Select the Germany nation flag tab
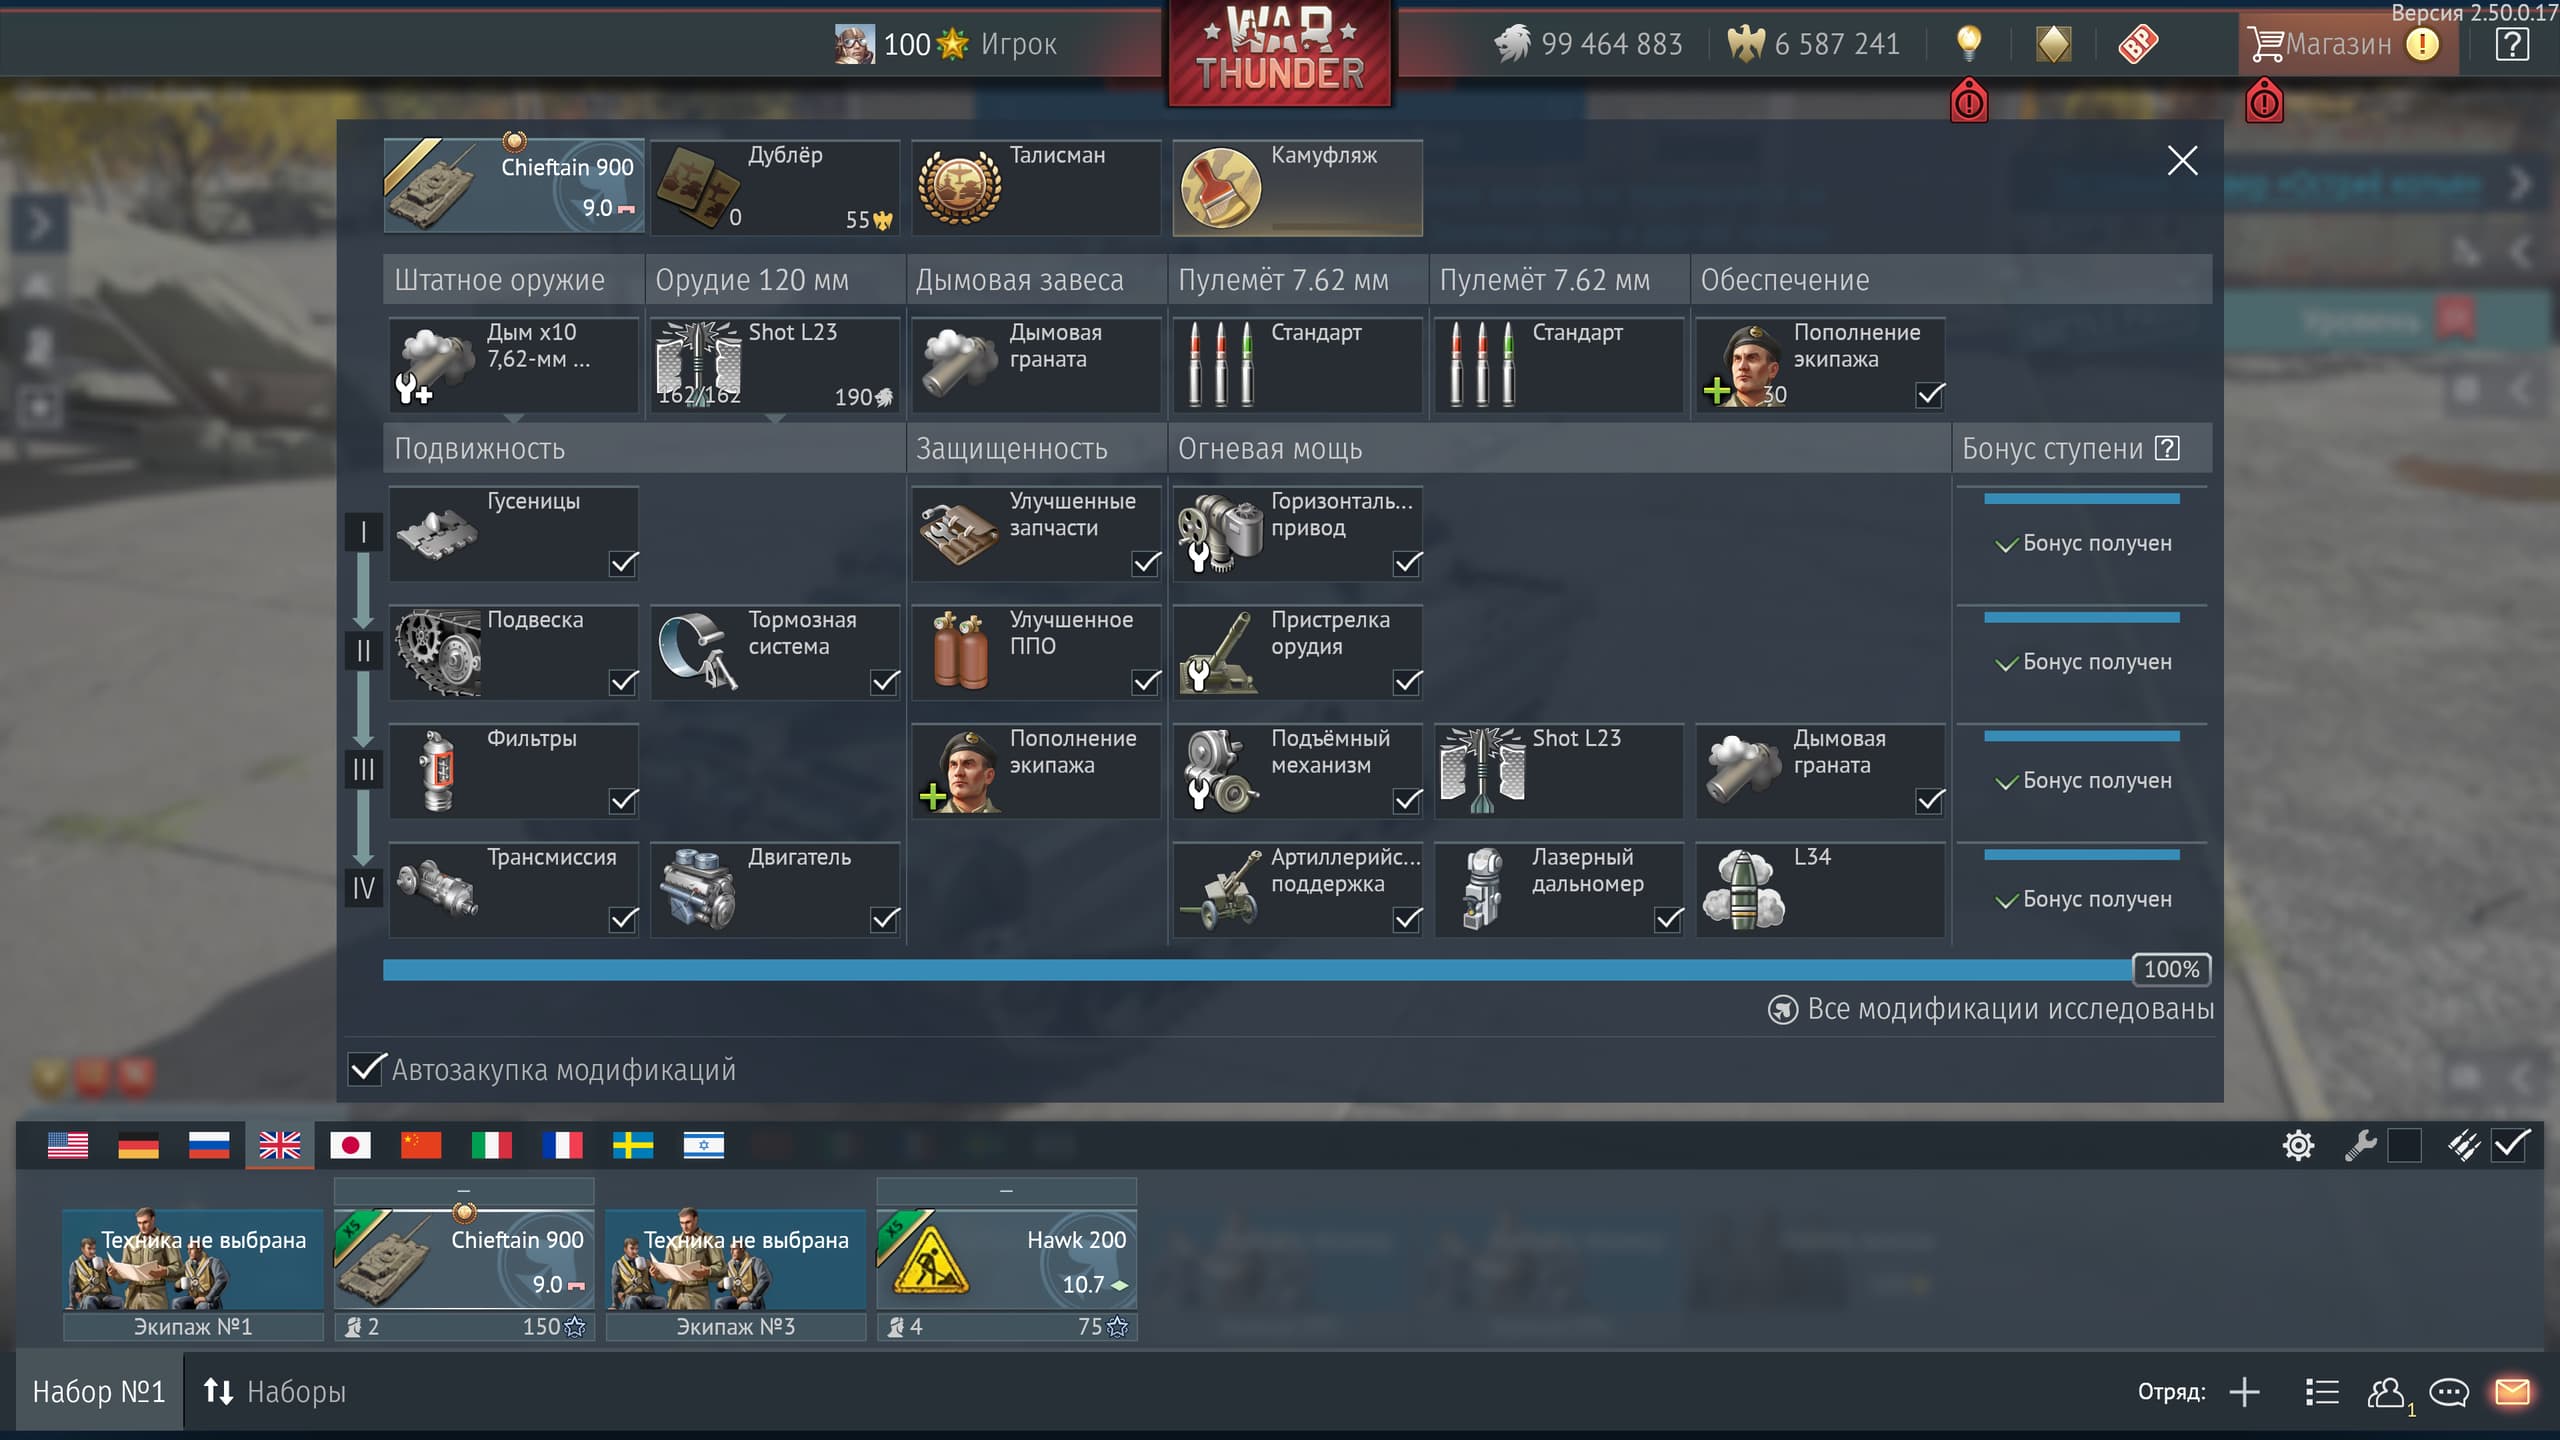2560x1440 pixels. coord(138,1145)
